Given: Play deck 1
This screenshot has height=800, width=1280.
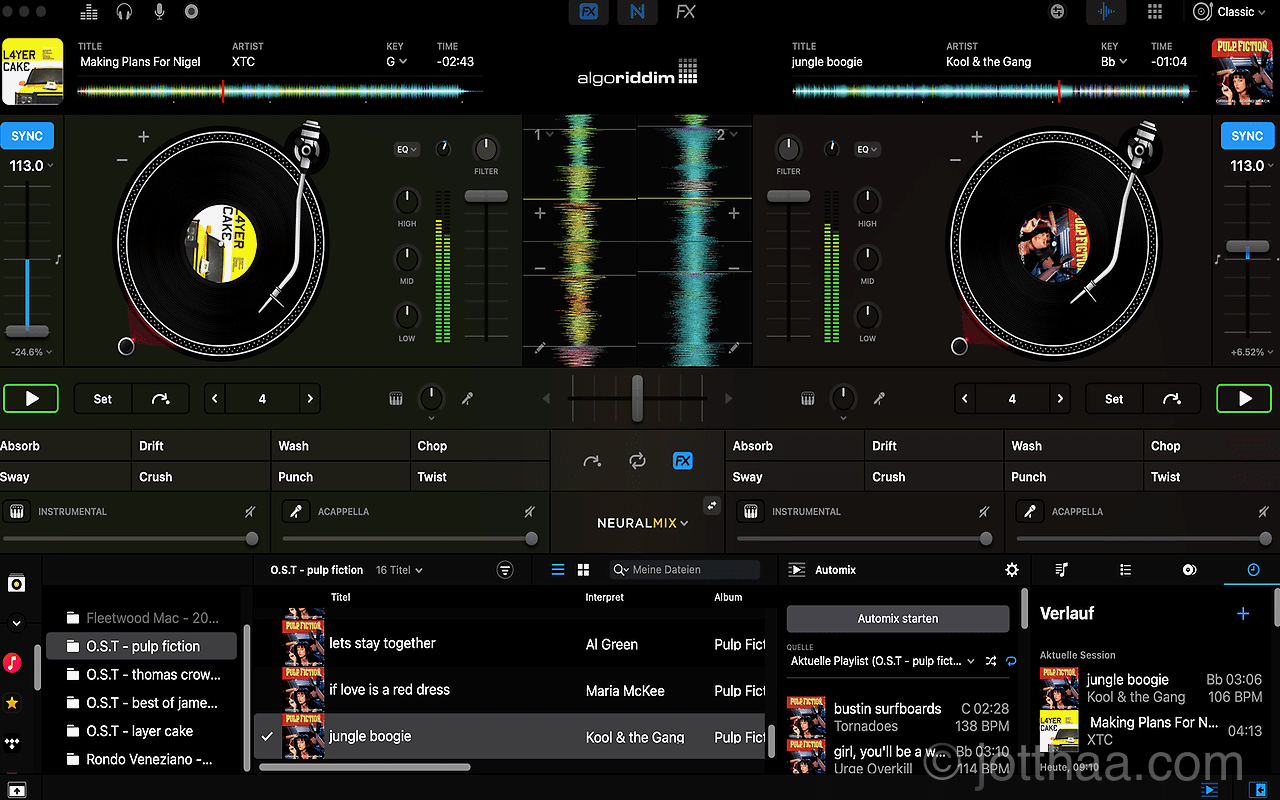Looking at the screenshot, I should click(x=31, y=399).
